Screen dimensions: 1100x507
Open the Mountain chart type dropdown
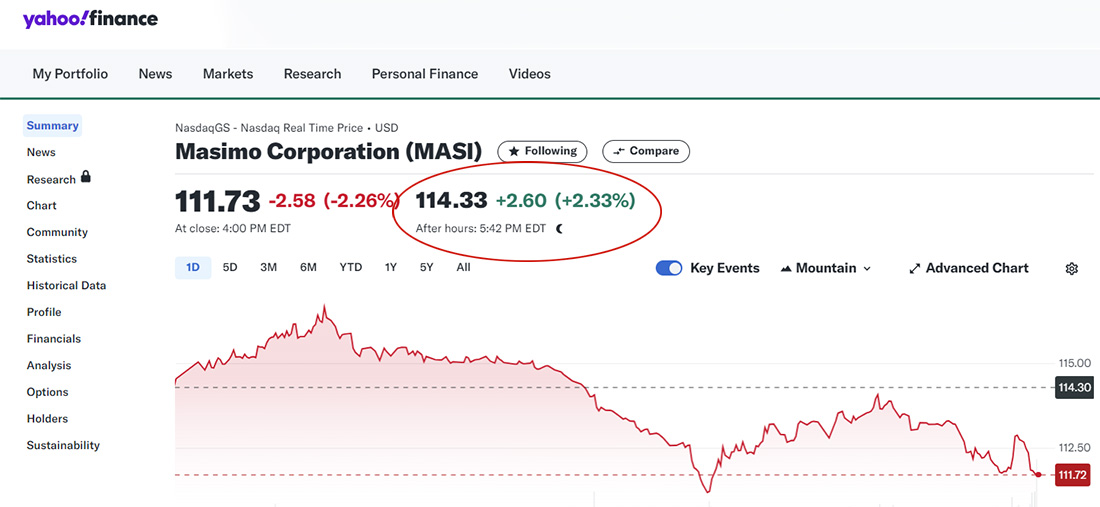826,269
